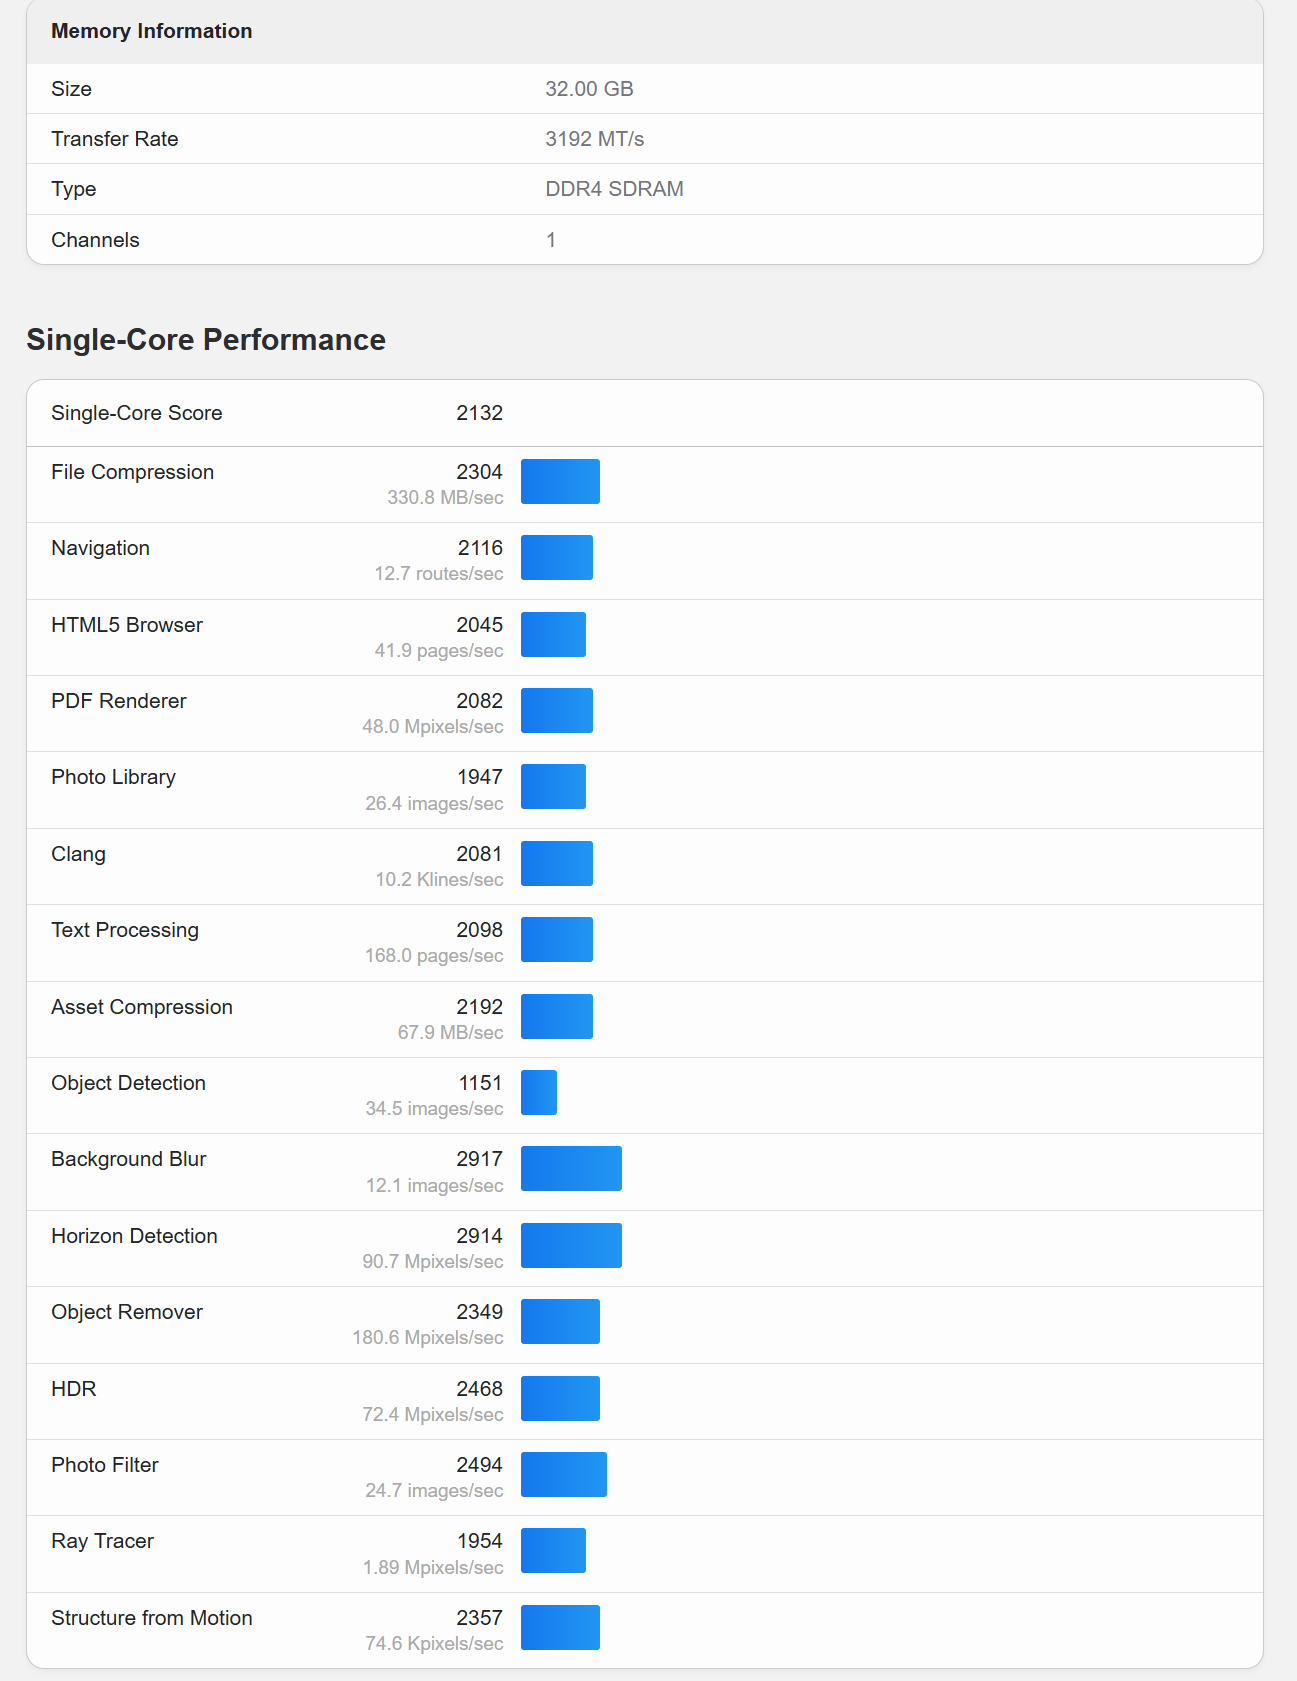Screen dimensions: 1297x1681
Task: Select the HTML5 Browser row label
Action: pos(127,625)
